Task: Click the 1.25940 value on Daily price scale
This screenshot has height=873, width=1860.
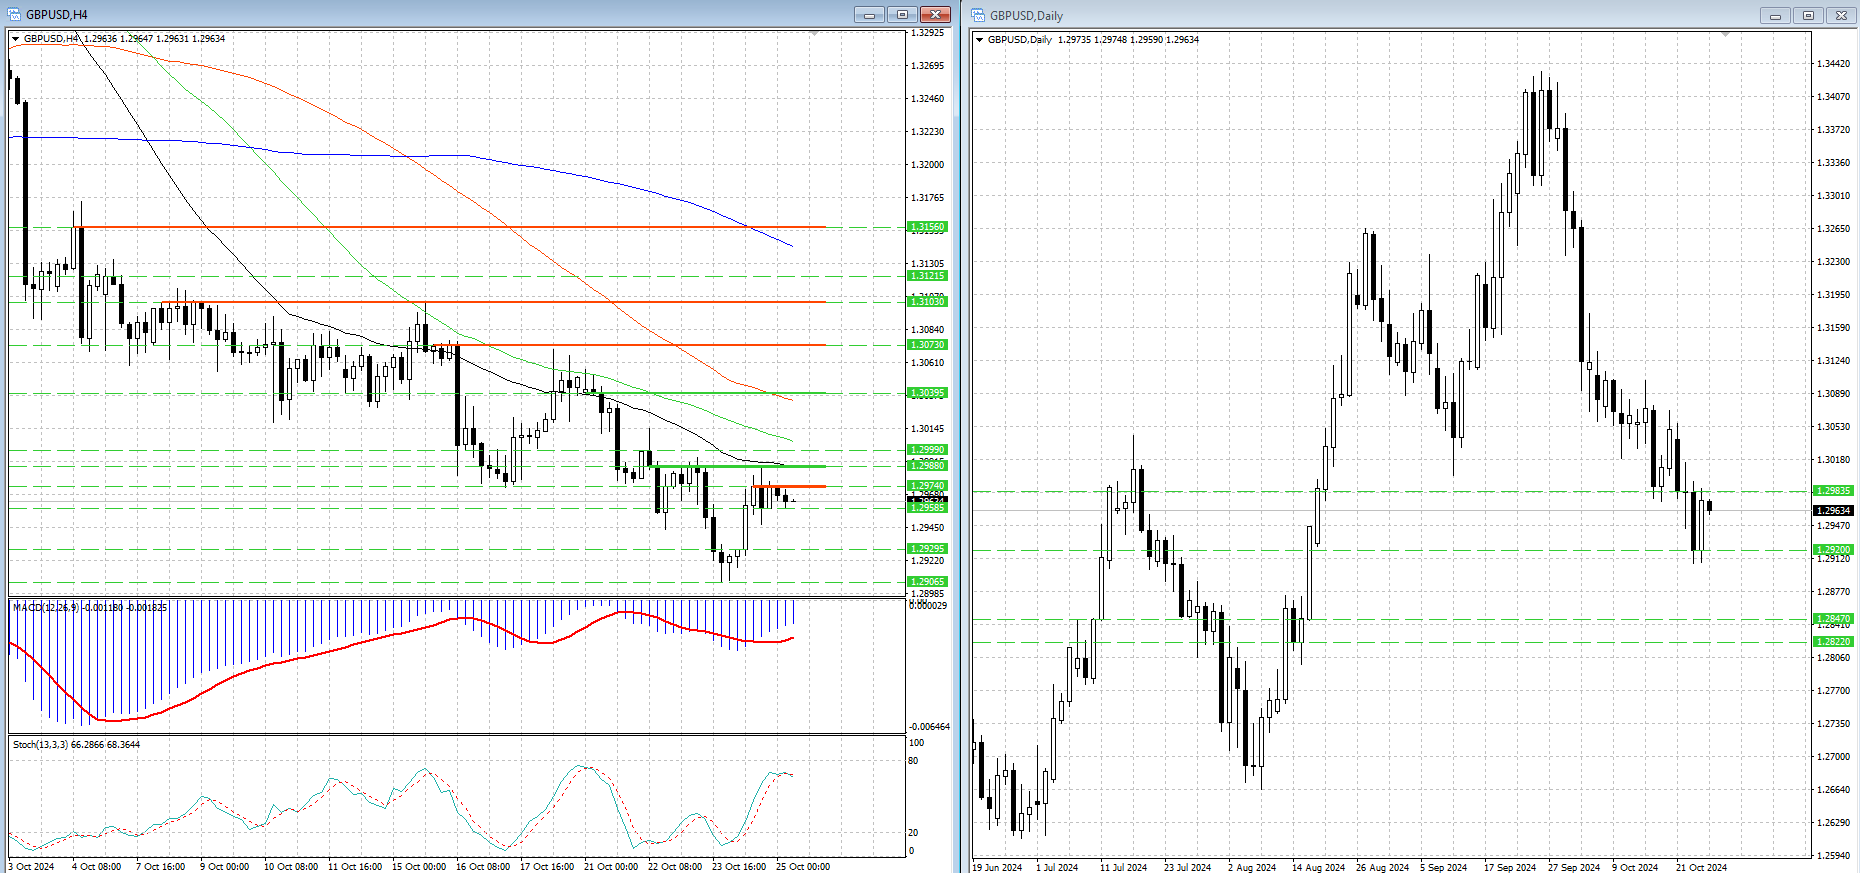Action: point(1833,856)
